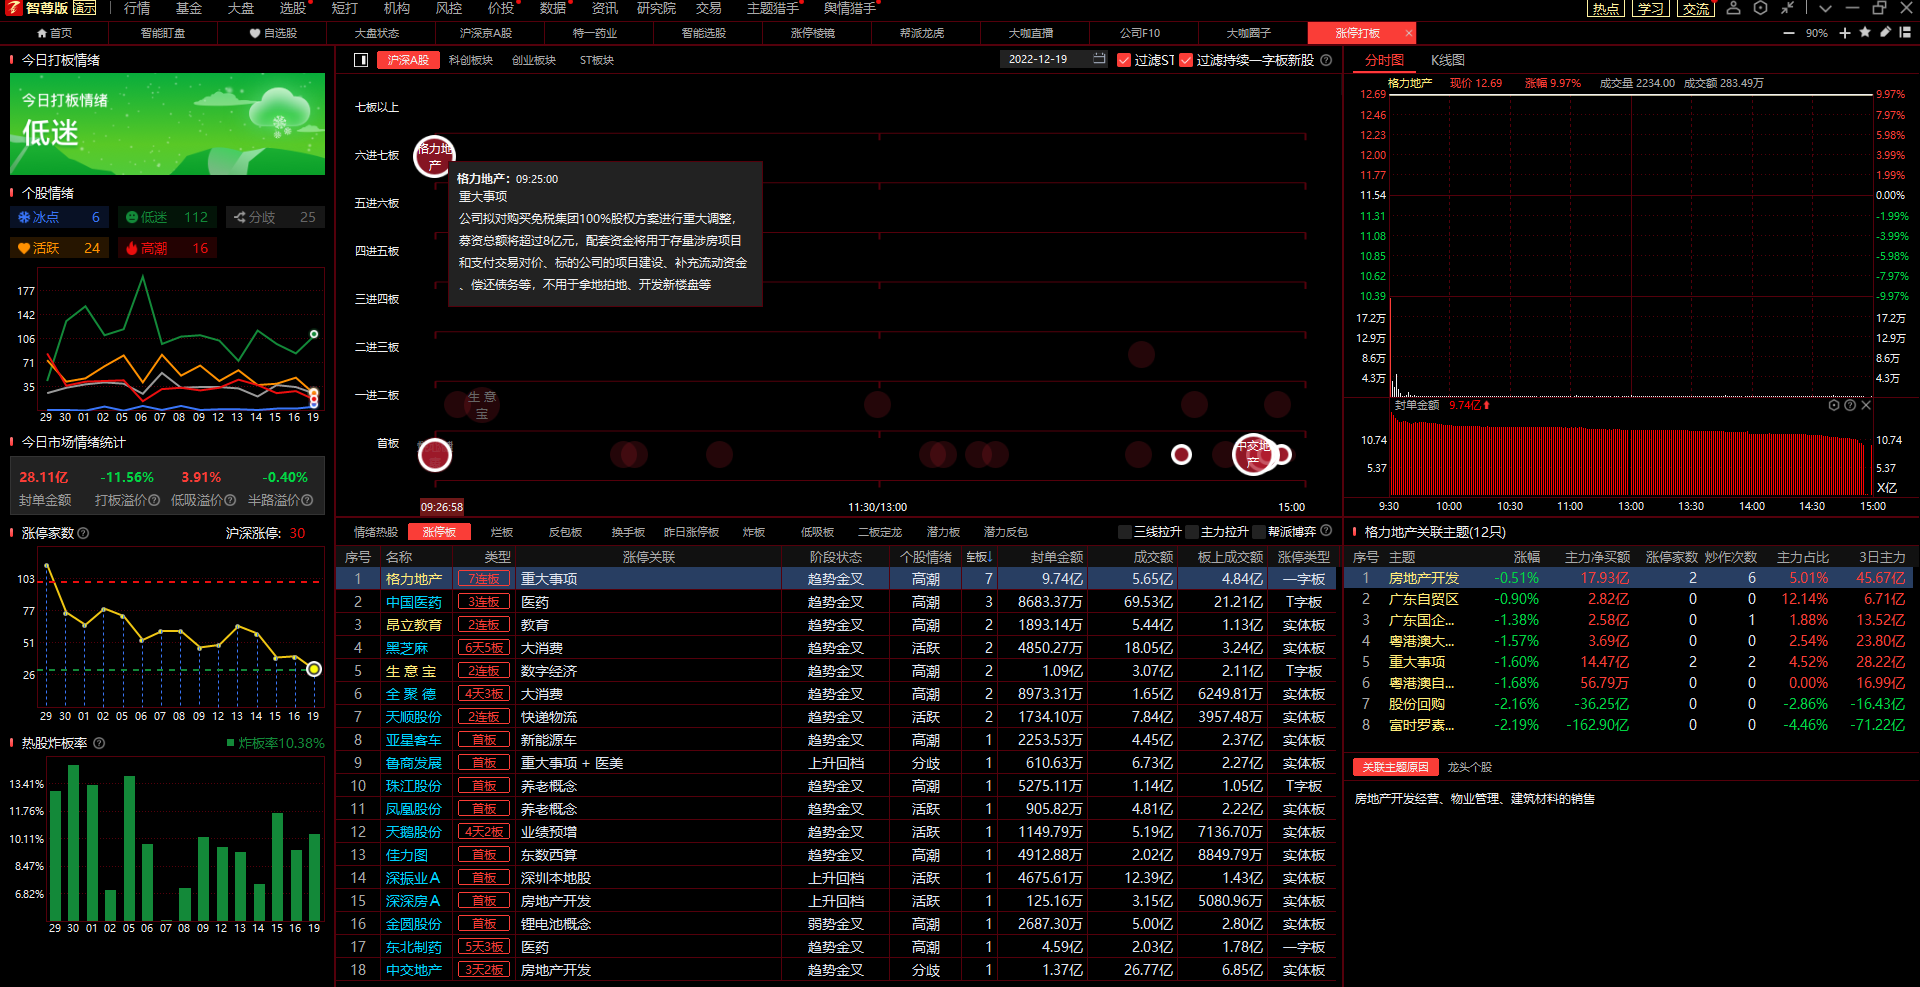Click help icon next to 半路溢价

click(307, 500)
